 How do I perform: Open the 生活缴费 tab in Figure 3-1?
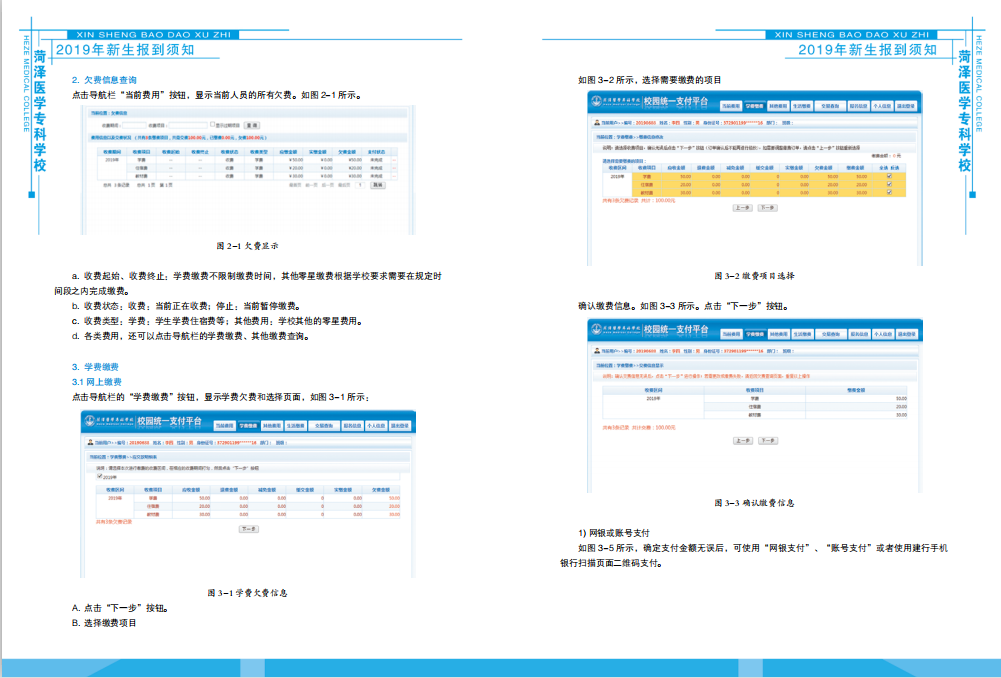point(296,426)
